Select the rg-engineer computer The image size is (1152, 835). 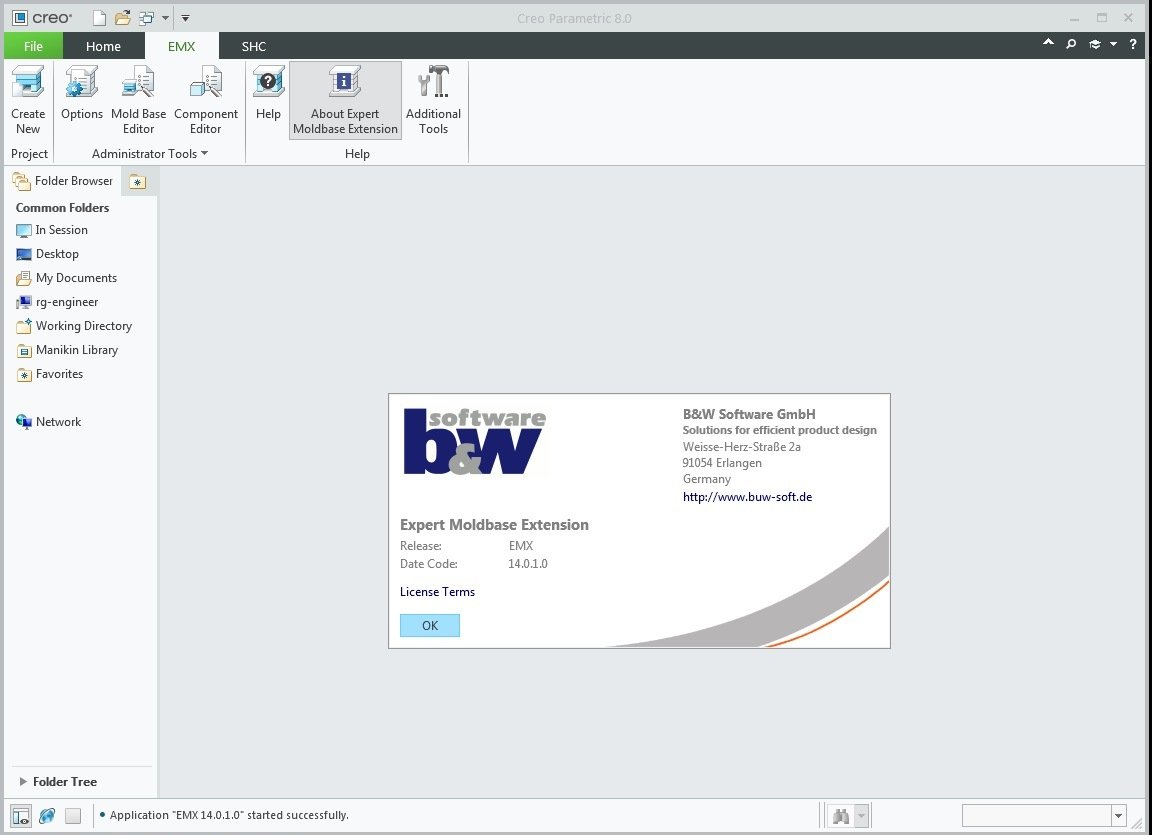(57, 302)
